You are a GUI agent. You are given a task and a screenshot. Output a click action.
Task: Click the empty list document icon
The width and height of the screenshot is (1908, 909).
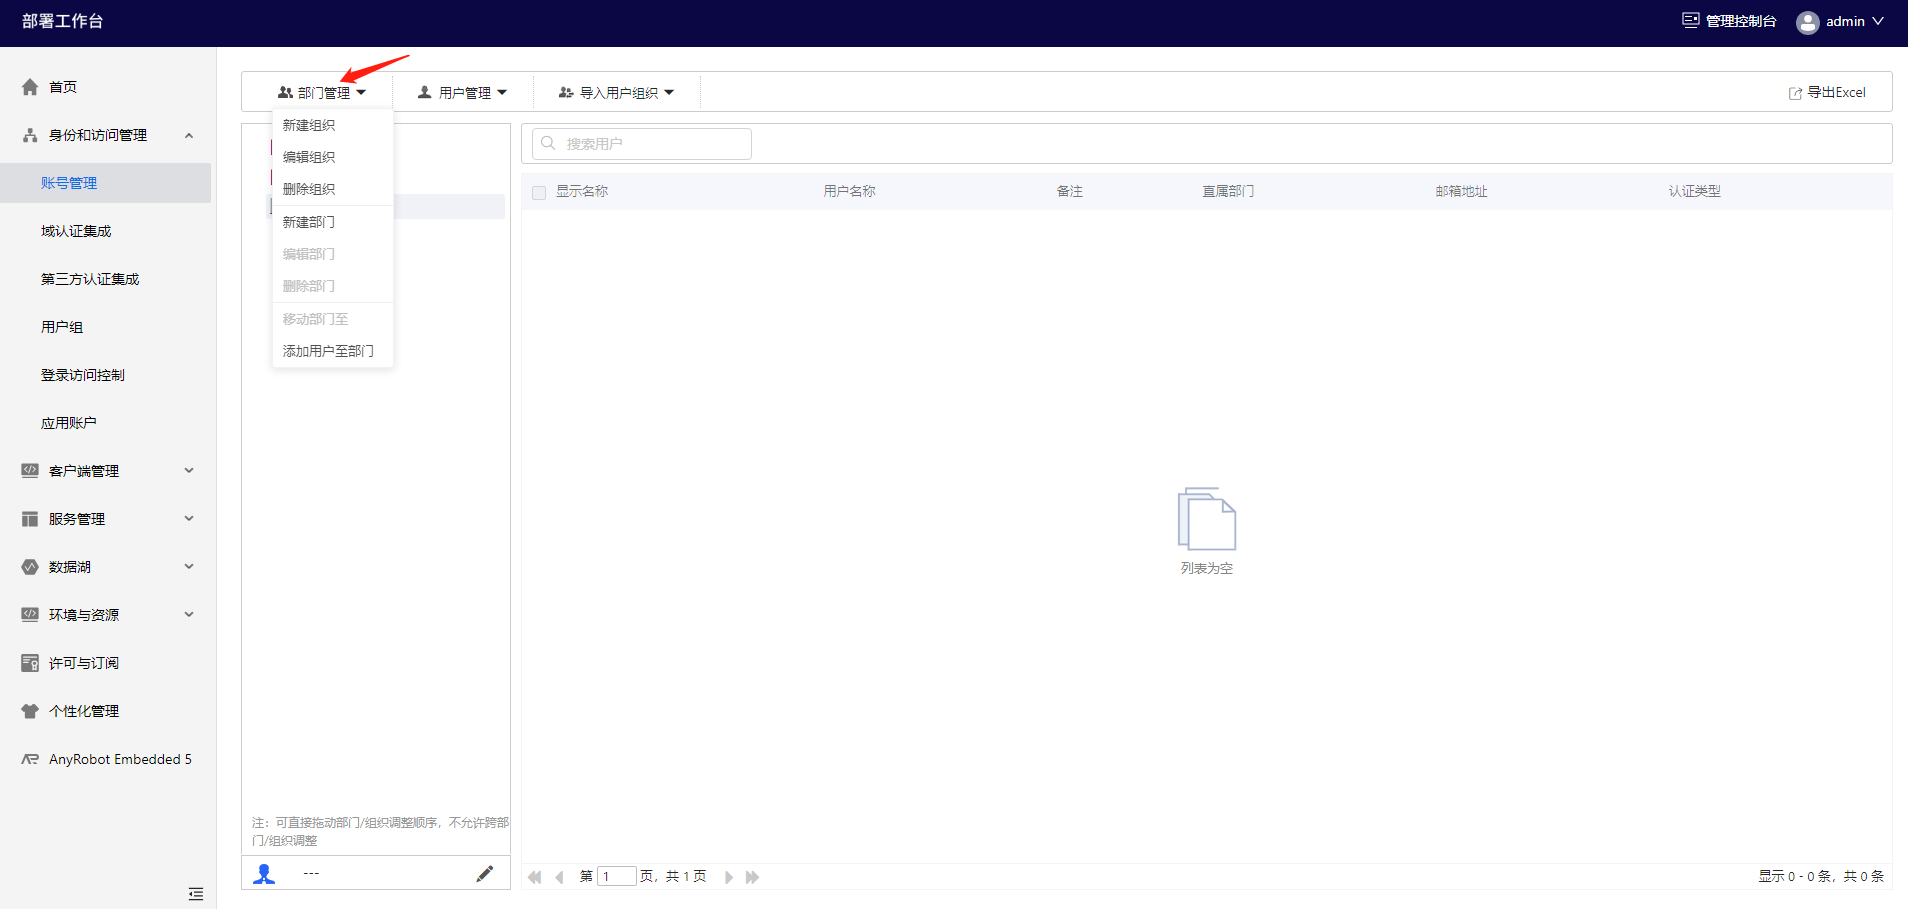(1207, 519)
